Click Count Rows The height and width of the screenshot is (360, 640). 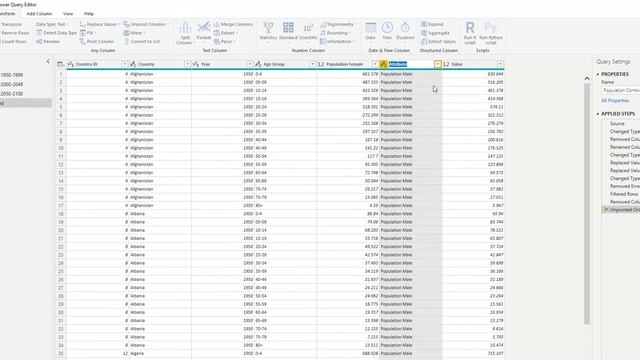[13, 41]
